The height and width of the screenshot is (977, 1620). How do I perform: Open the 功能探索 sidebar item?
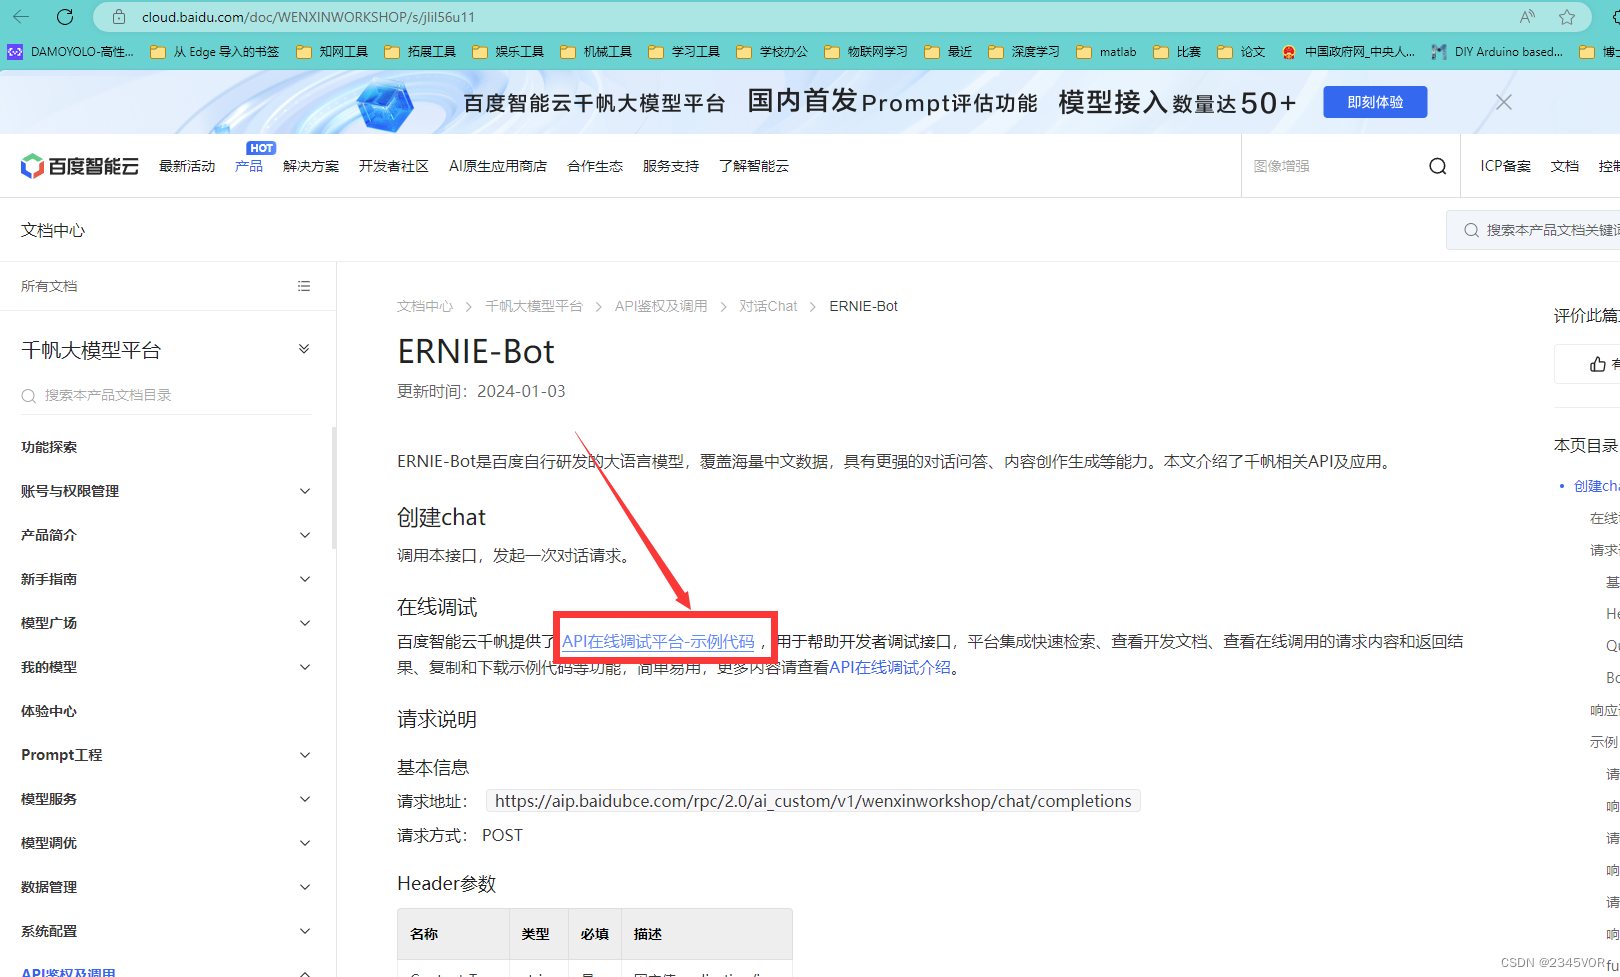coord(49,447)
